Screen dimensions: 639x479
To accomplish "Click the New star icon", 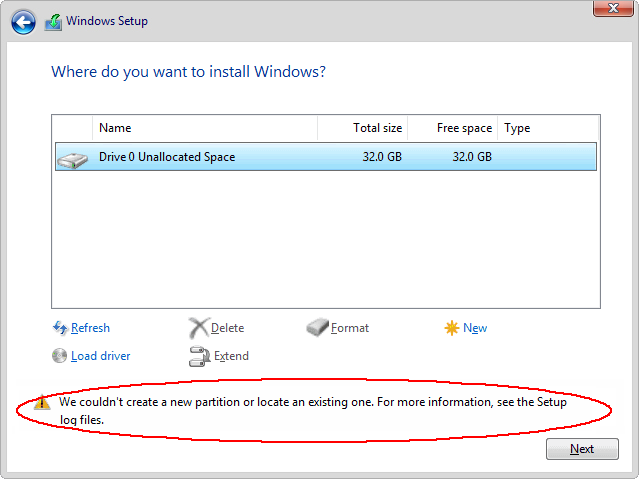I will pos(452,328).
